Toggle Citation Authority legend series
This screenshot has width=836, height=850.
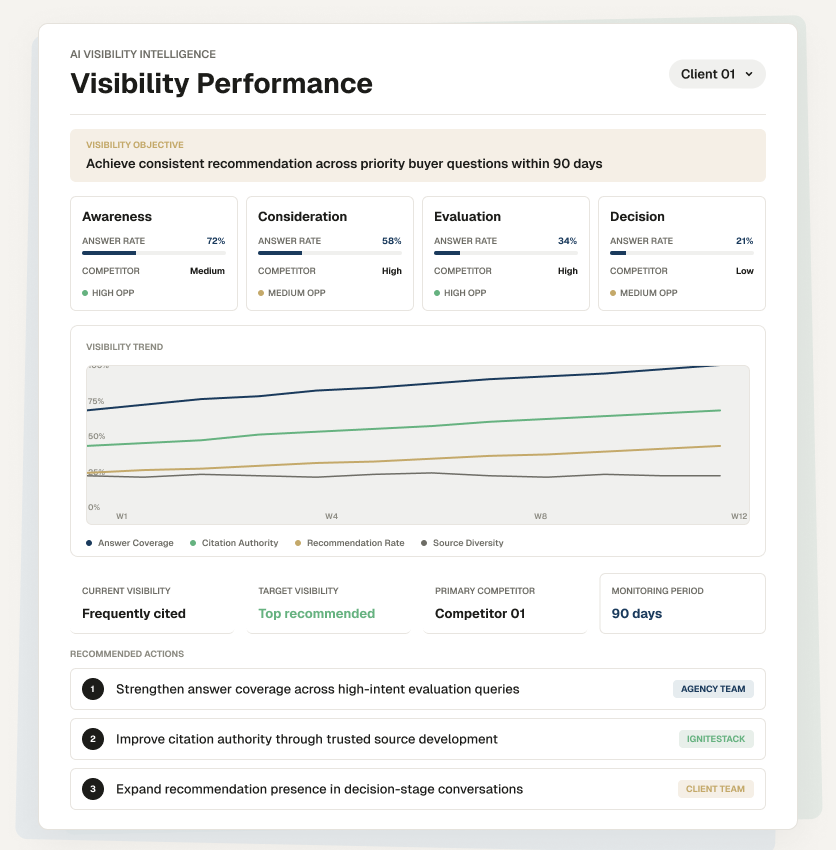pos(234,543)
